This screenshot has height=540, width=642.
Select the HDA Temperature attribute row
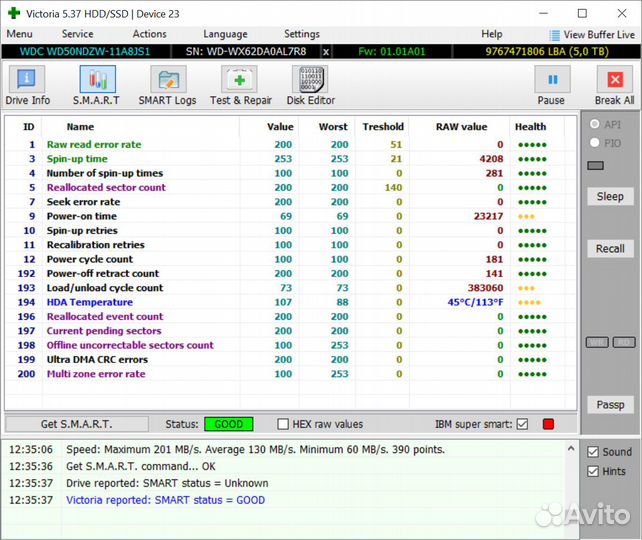tap(90, 302)
